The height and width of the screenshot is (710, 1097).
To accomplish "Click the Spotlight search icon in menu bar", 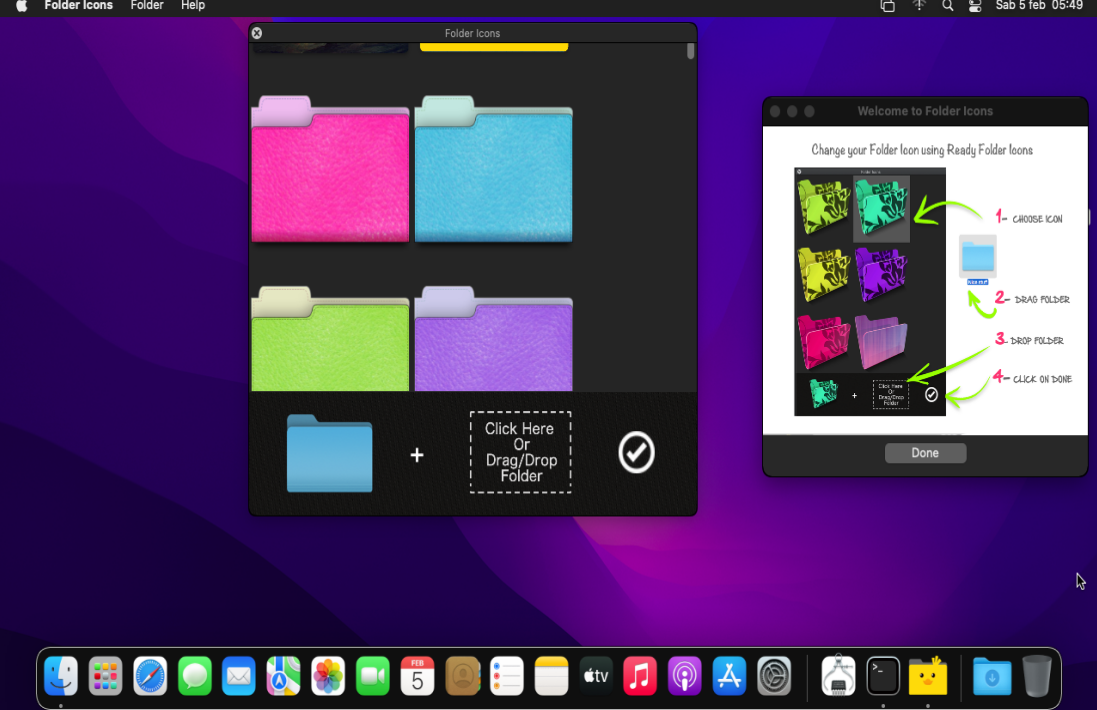I will (947, 6).
